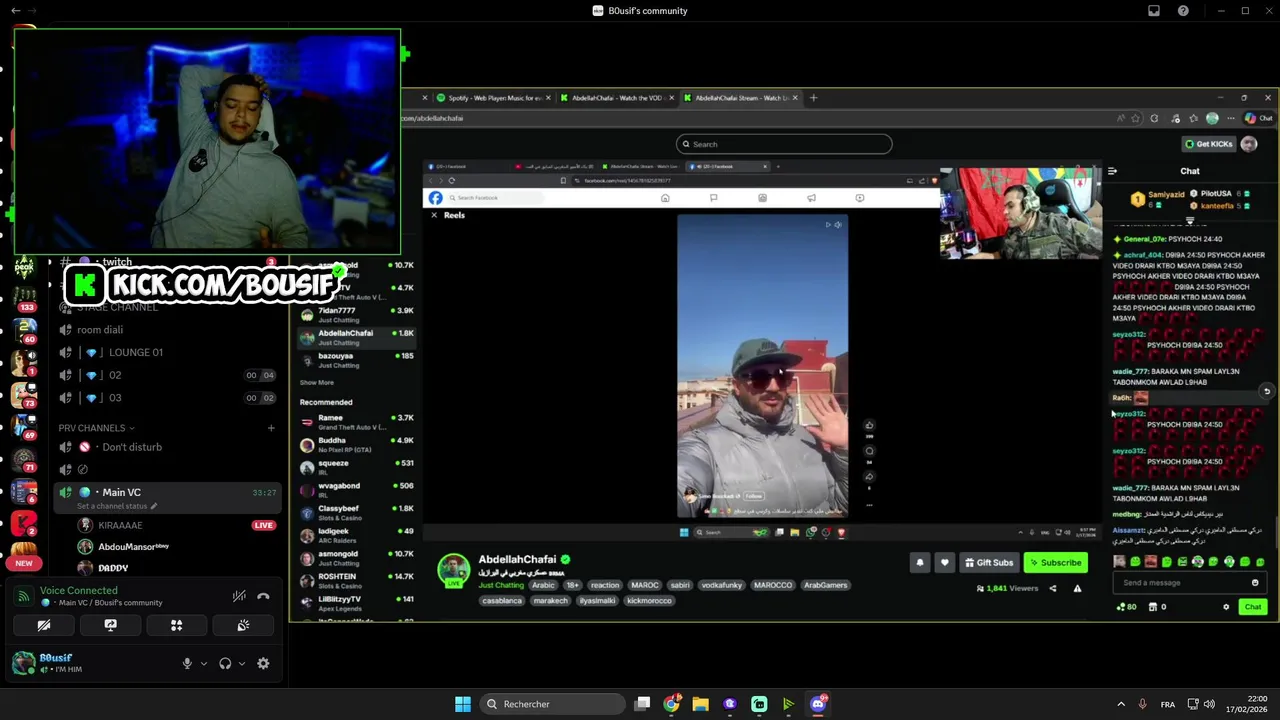The height and width of the screenshot is (720, 1280).
Task: Mute the Discord microphone
Action: pyautogui.click(x=187, y=663)
